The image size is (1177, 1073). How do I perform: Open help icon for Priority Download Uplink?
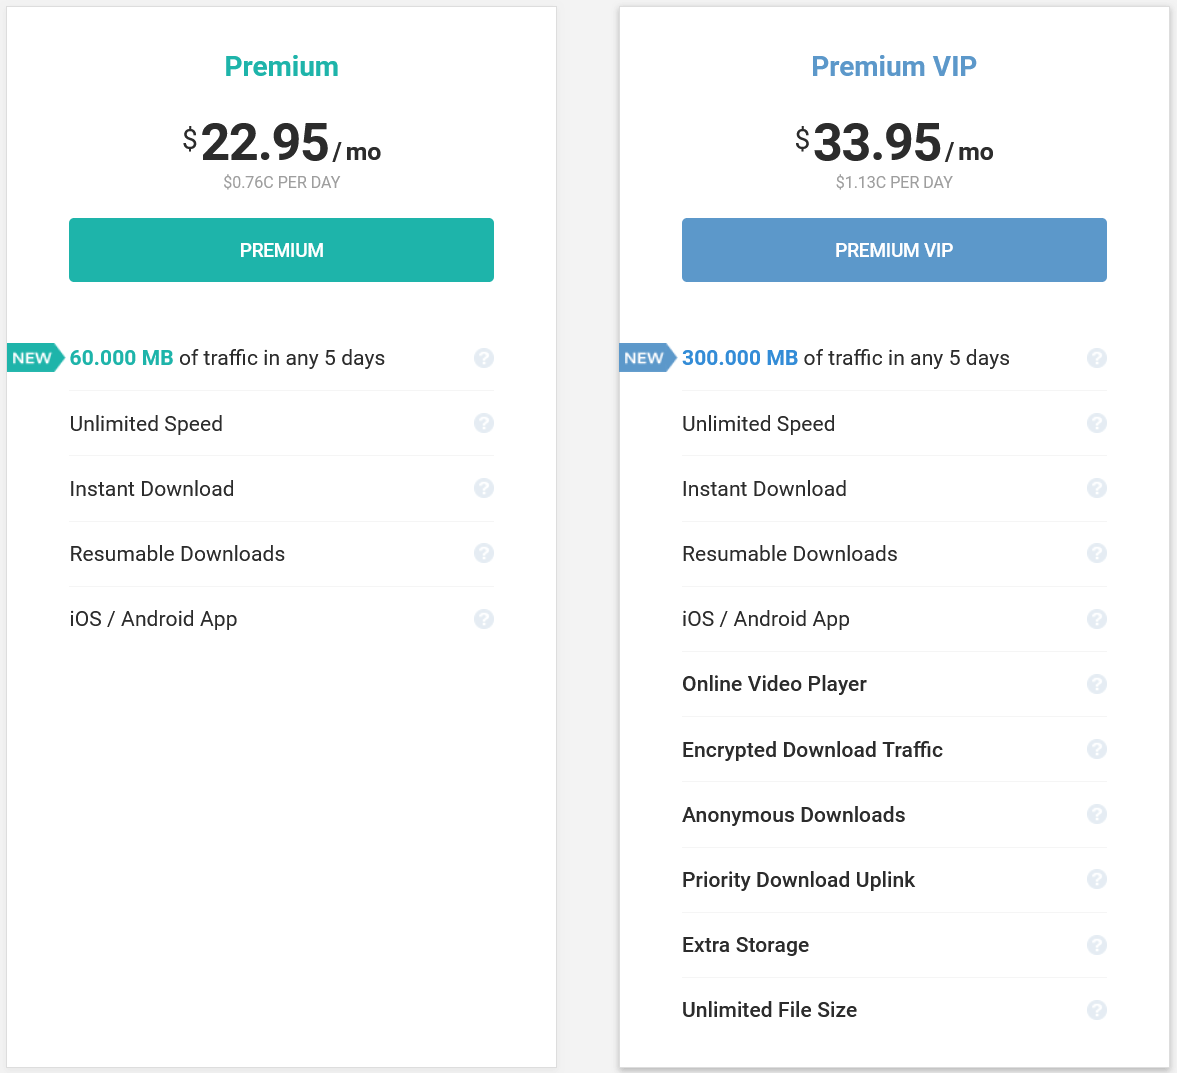click(1097, 880)
